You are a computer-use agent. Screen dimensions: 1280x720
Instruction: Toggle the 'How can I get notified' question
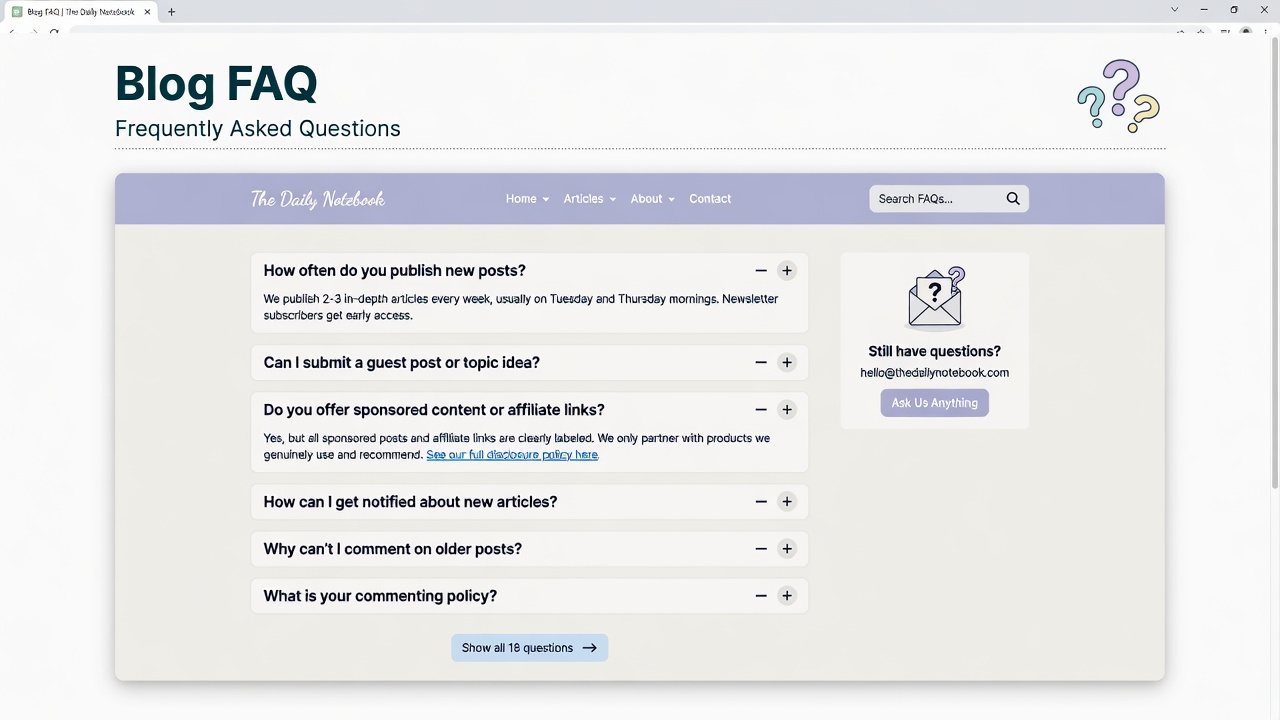coord(410,502)
